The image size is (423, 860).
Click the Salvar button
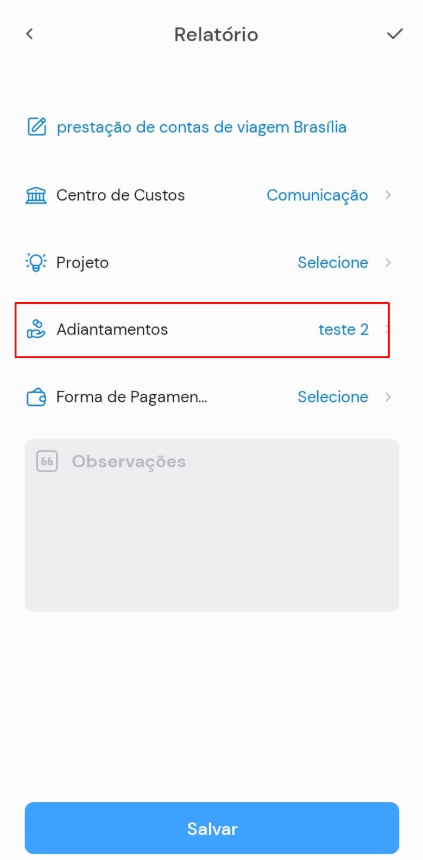pos(212,828)
